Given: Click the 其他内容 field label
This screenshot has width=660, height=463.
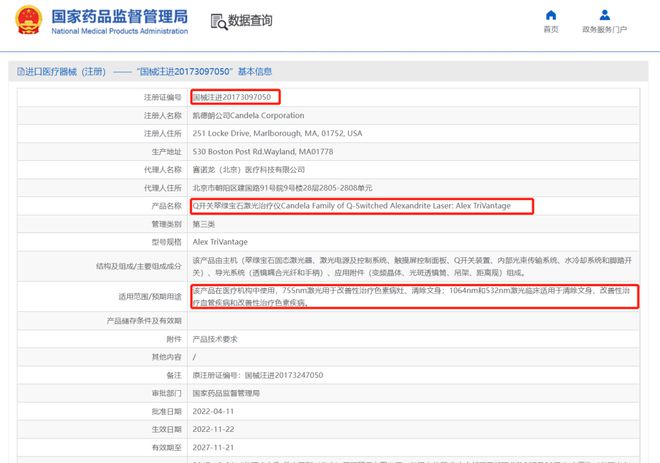Looking at the screenshot, I should [x=166, y=357].
